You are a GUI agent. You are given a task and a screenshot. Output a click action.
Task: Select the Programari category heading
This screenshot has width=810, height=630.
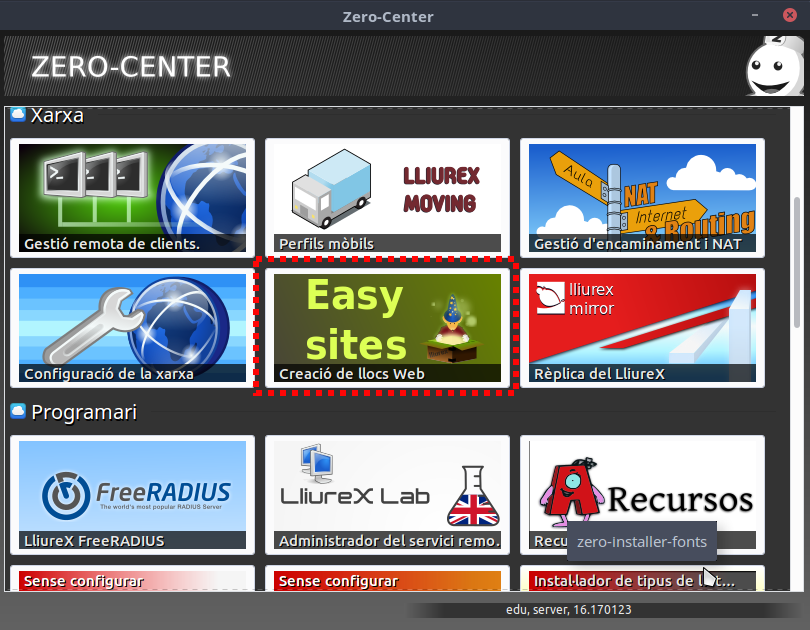[84, 412]
